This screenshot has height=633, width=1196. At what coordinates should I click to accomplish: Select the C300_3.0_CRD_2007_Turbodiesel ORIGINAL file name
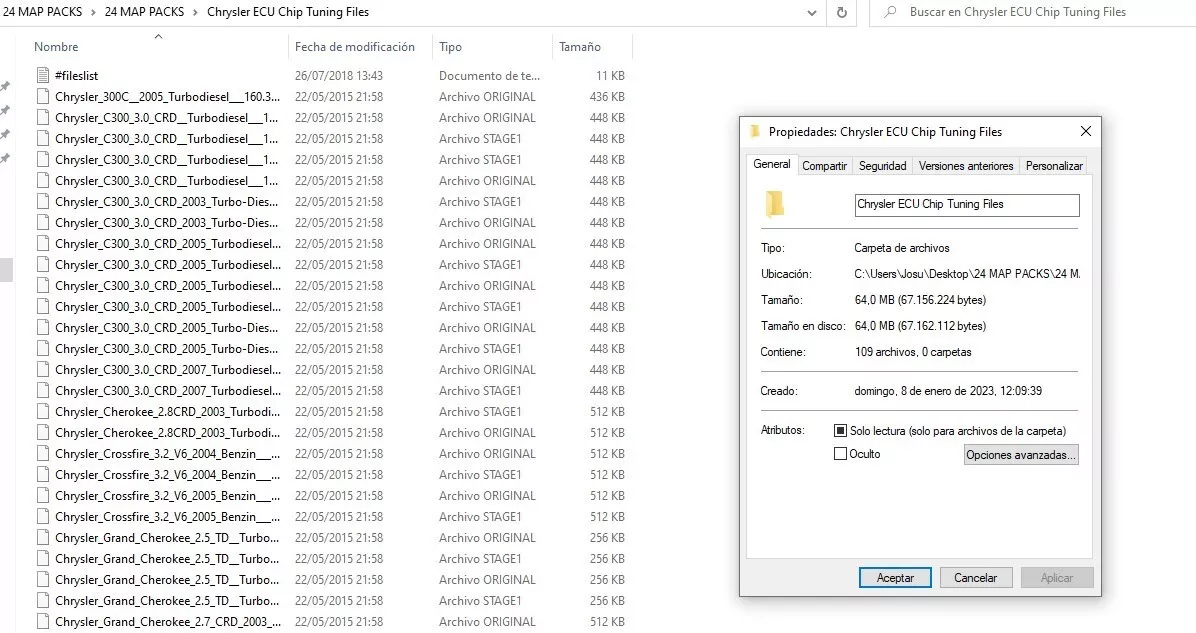(x=168, y=370)
